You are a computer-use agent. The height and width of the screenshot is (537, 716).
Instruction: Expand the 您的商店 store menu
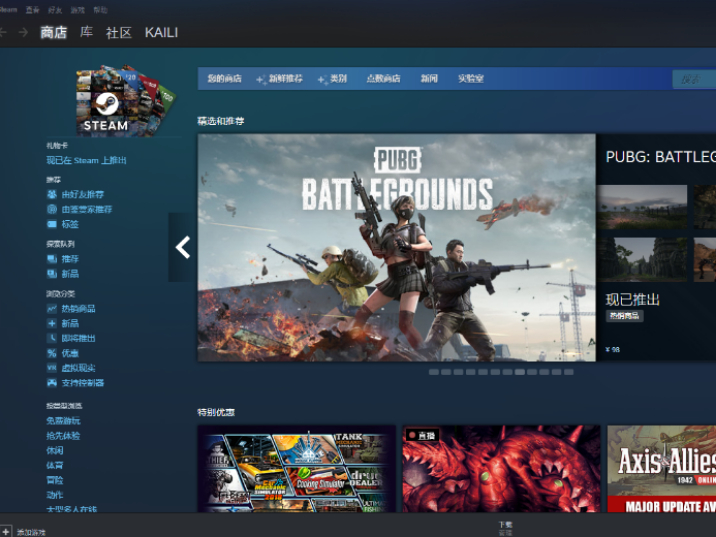(224, 79)
